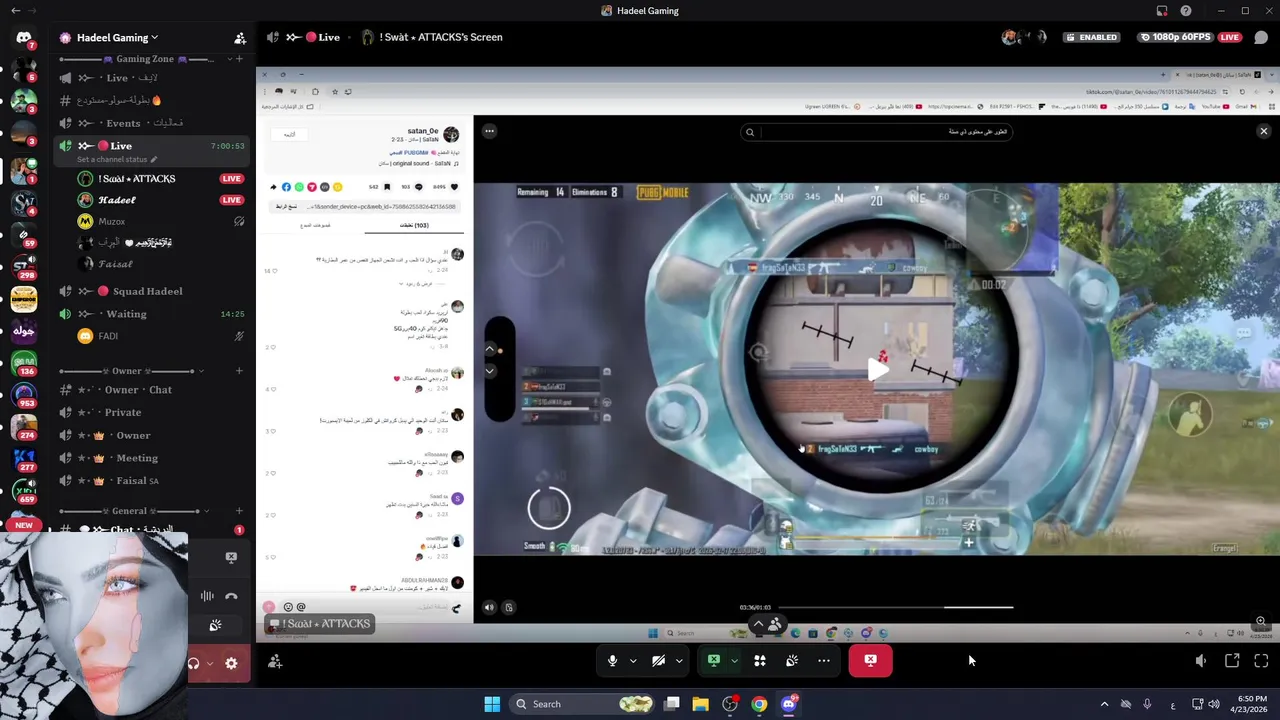Toggle headset deafen in user panel
This screenshot has width=1280, height=720.
(x=194, y=663)
